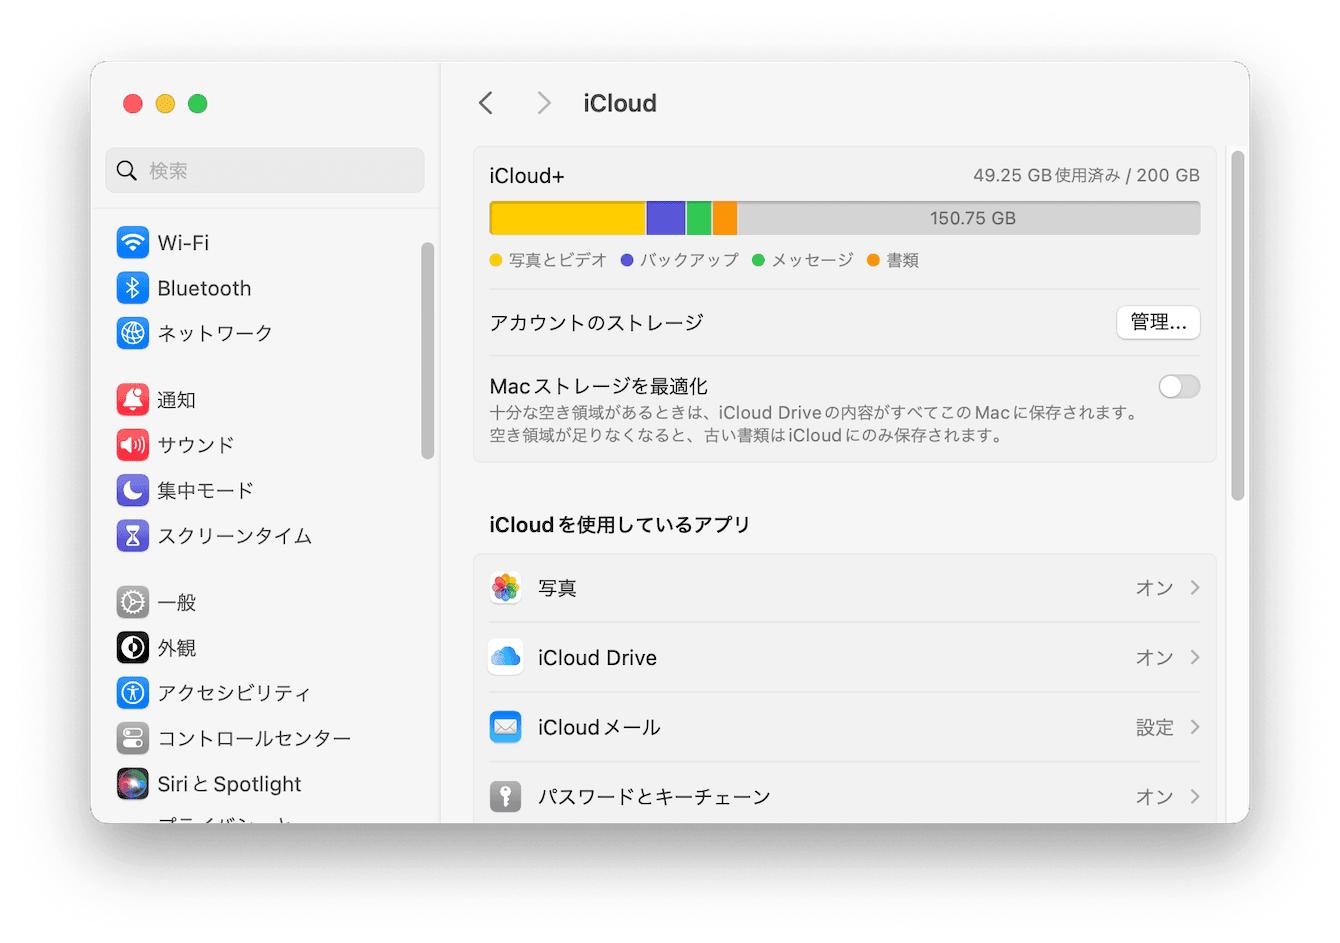The height and width of the screenshot is (943, 1340).
Task: Select 集中モード moon icon
Action: 133,490
